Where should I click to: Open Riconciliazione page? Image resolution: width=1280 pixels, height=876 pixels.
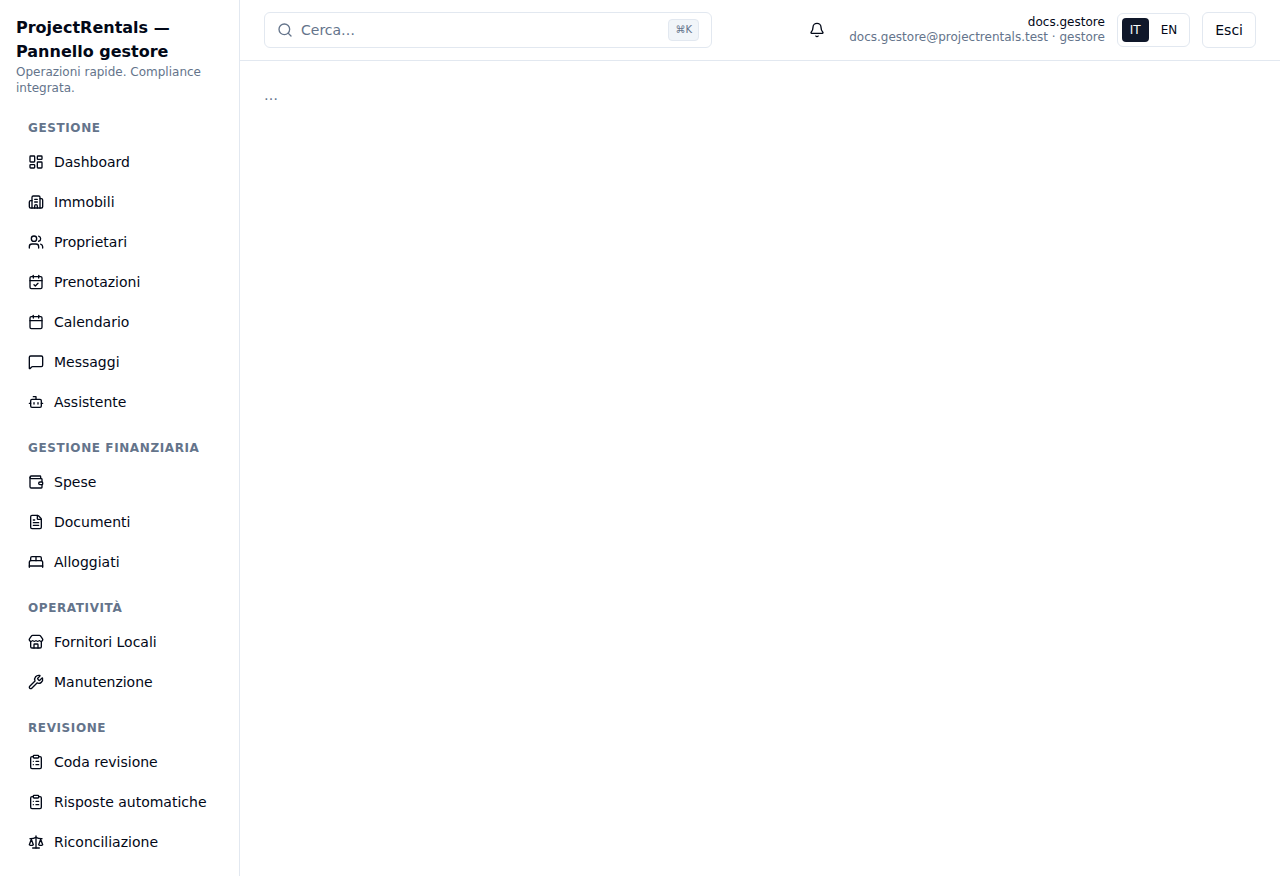pyautogui.click(x=120, y=842)
